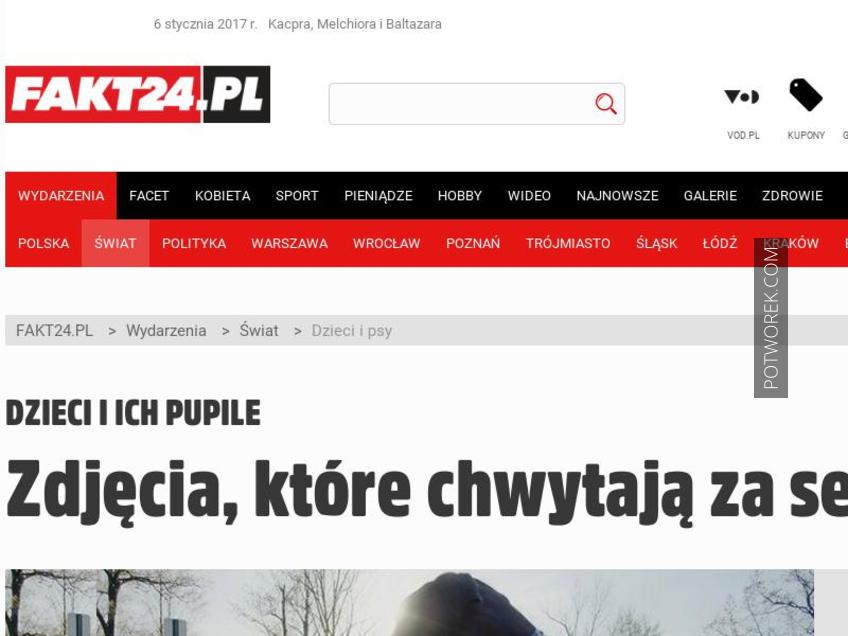This screenshot has height=636, width=848.
Task: Select the Wydarzenia menu tab
Action: tap(61, 196)
